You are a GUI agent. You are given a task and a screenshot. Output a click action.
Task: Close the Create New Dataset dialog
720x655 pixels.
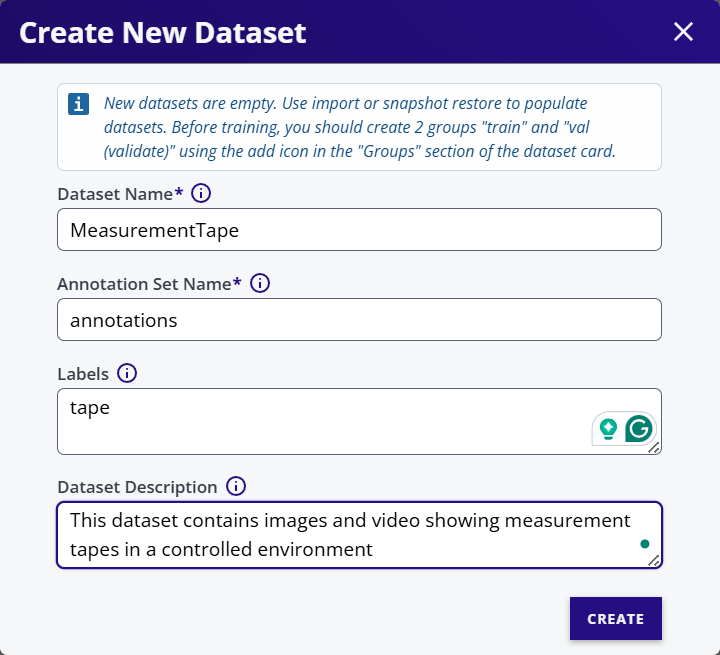pyautogui.click(x=683, y=32)
